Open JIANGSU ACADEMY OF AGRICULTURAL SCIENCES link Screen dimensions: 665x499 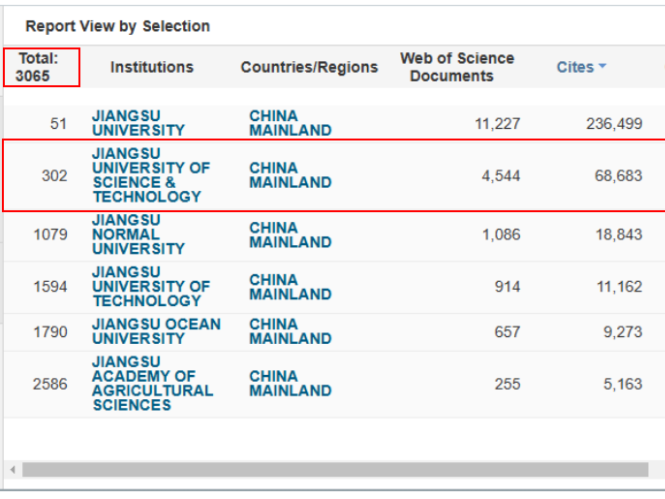(153, 383)
